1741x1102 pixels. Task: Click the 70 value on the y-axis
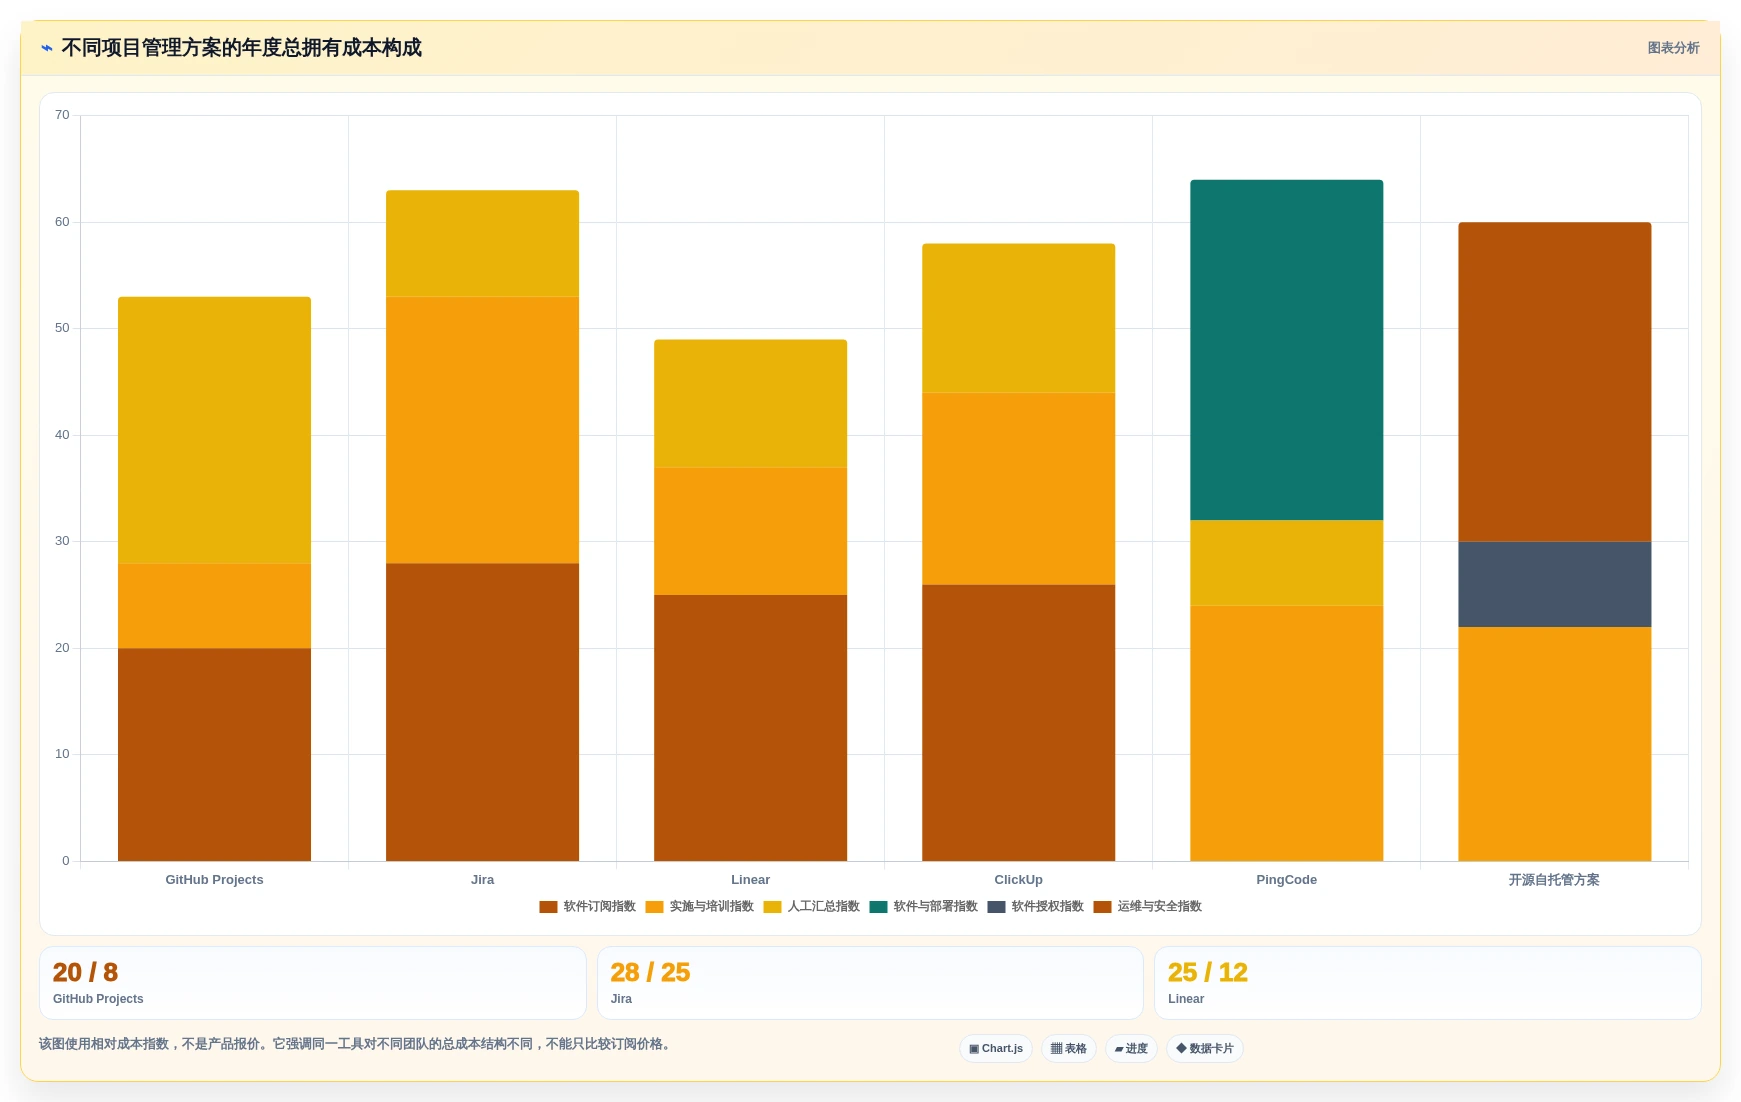pyautogui.click(x=62, y=115)
